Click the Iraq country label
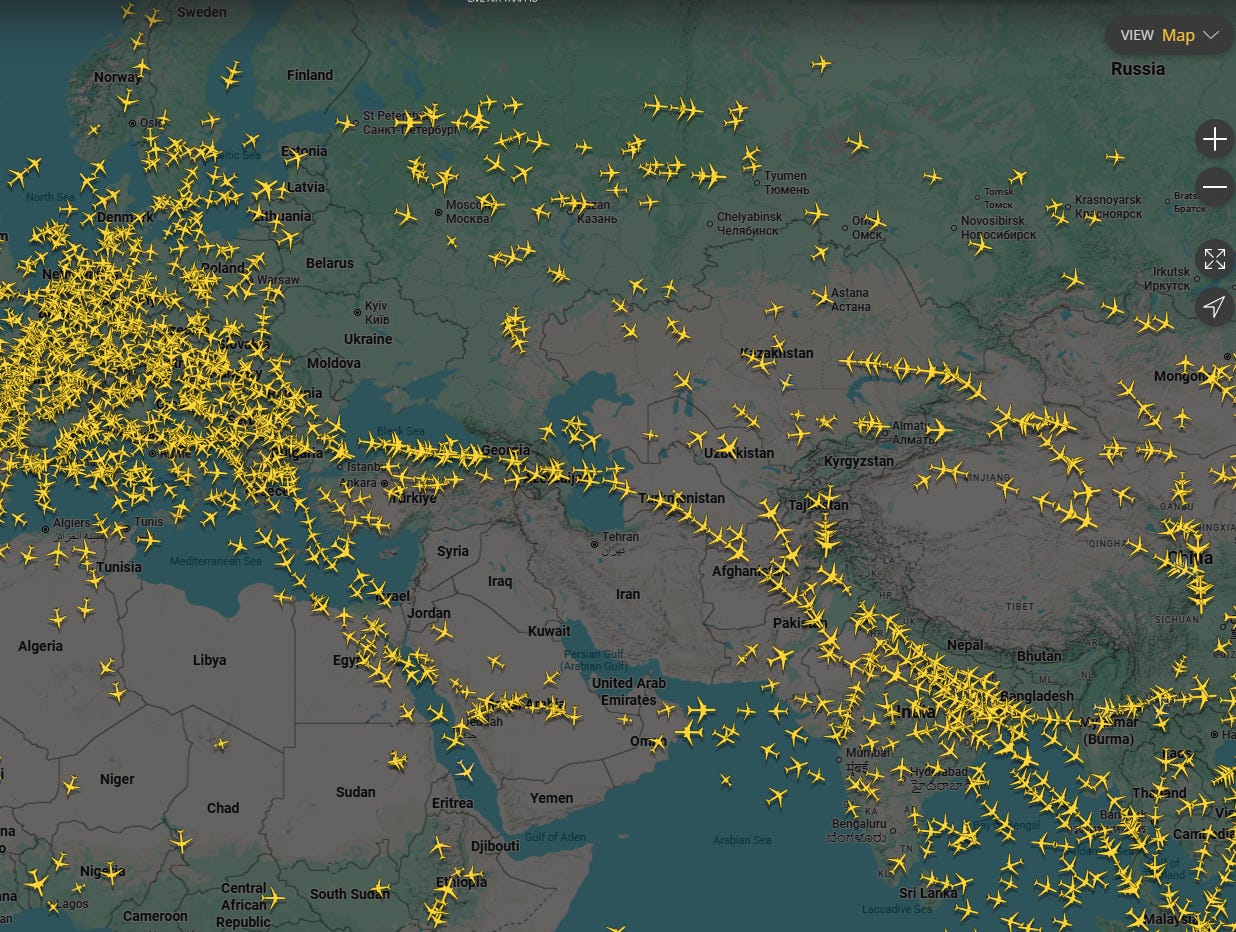Image resolution: width=1236 pixels, height=932 pixels. 500,581
